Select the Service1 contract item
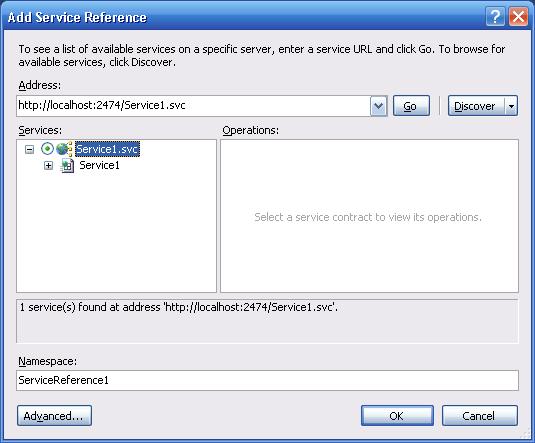 pyautogui.click(x=99, y=166)
